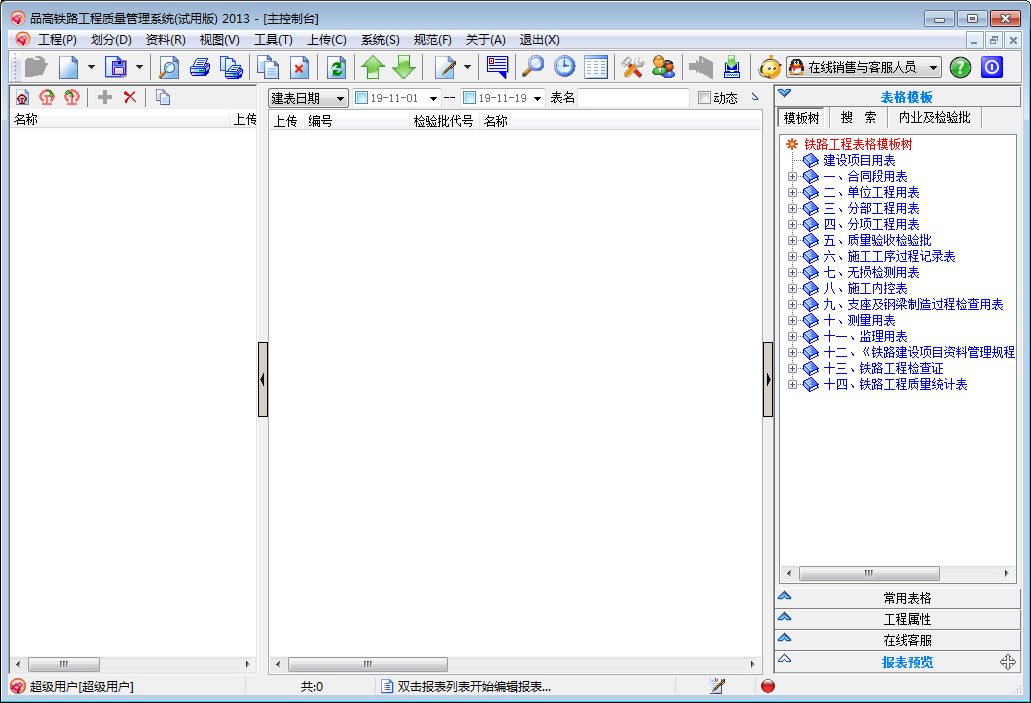The image size is (1031, 703).
Task: Expand the 在线客服 panel
Action: pyautogui.click(x=898, y=640)
